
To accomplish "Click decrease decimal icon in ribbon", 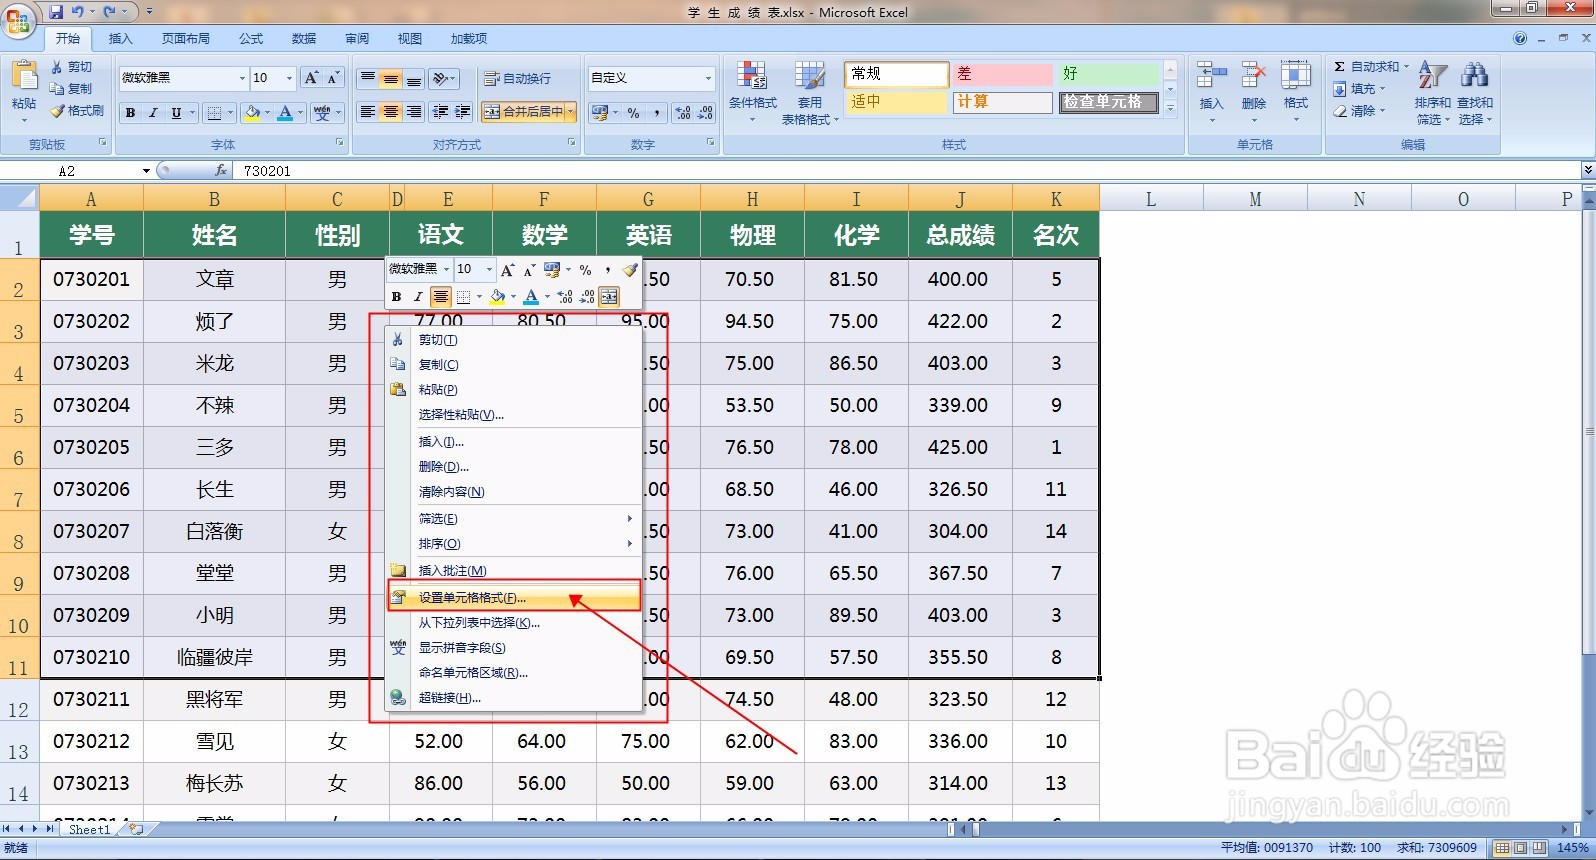I will tap(705, 113).
